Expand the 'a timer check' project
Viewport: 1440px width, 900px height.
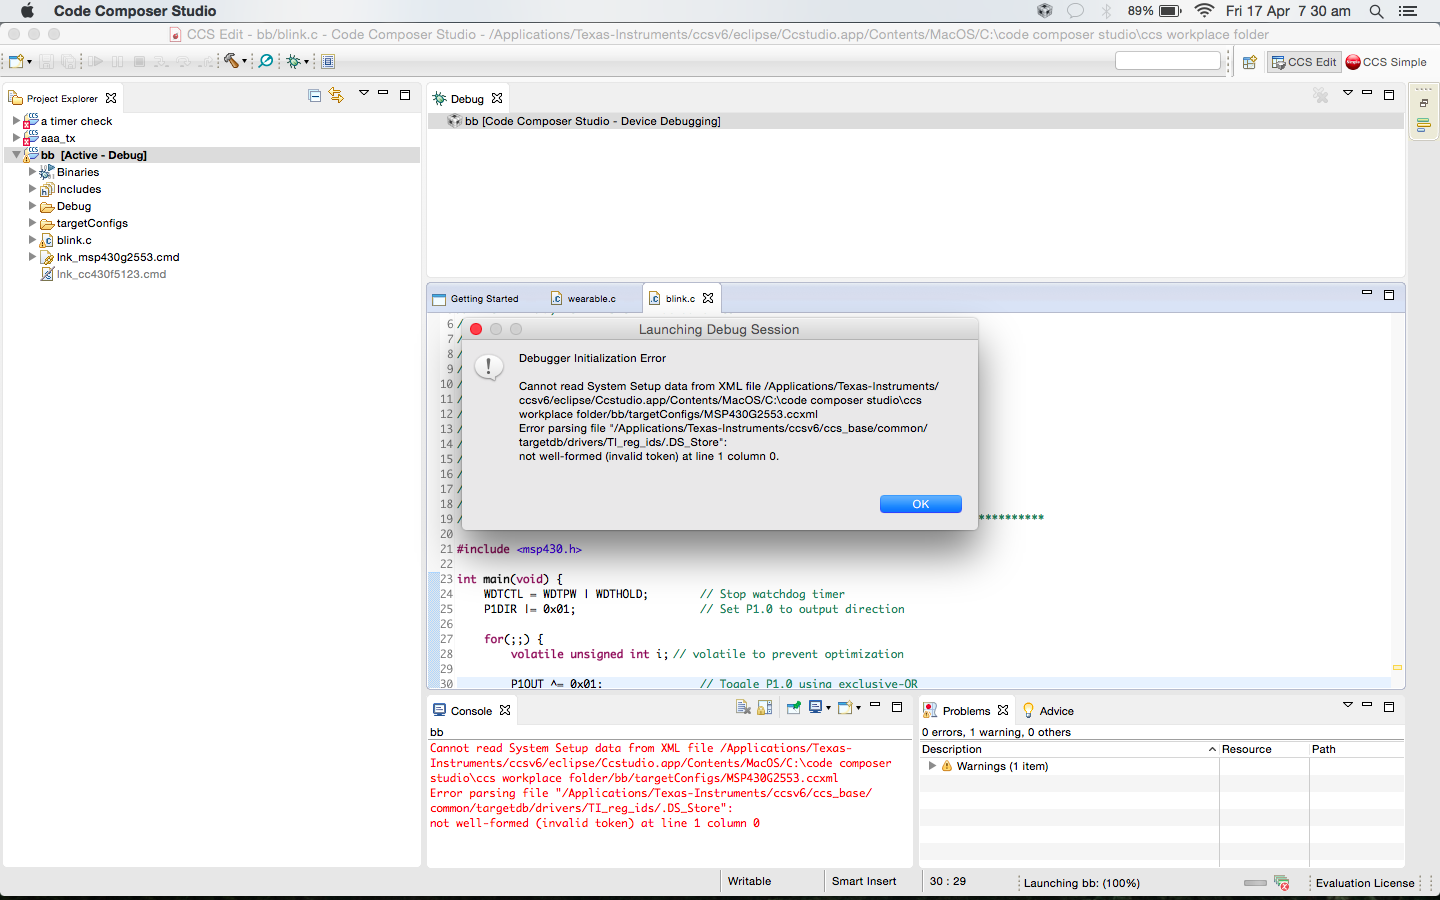16,121
